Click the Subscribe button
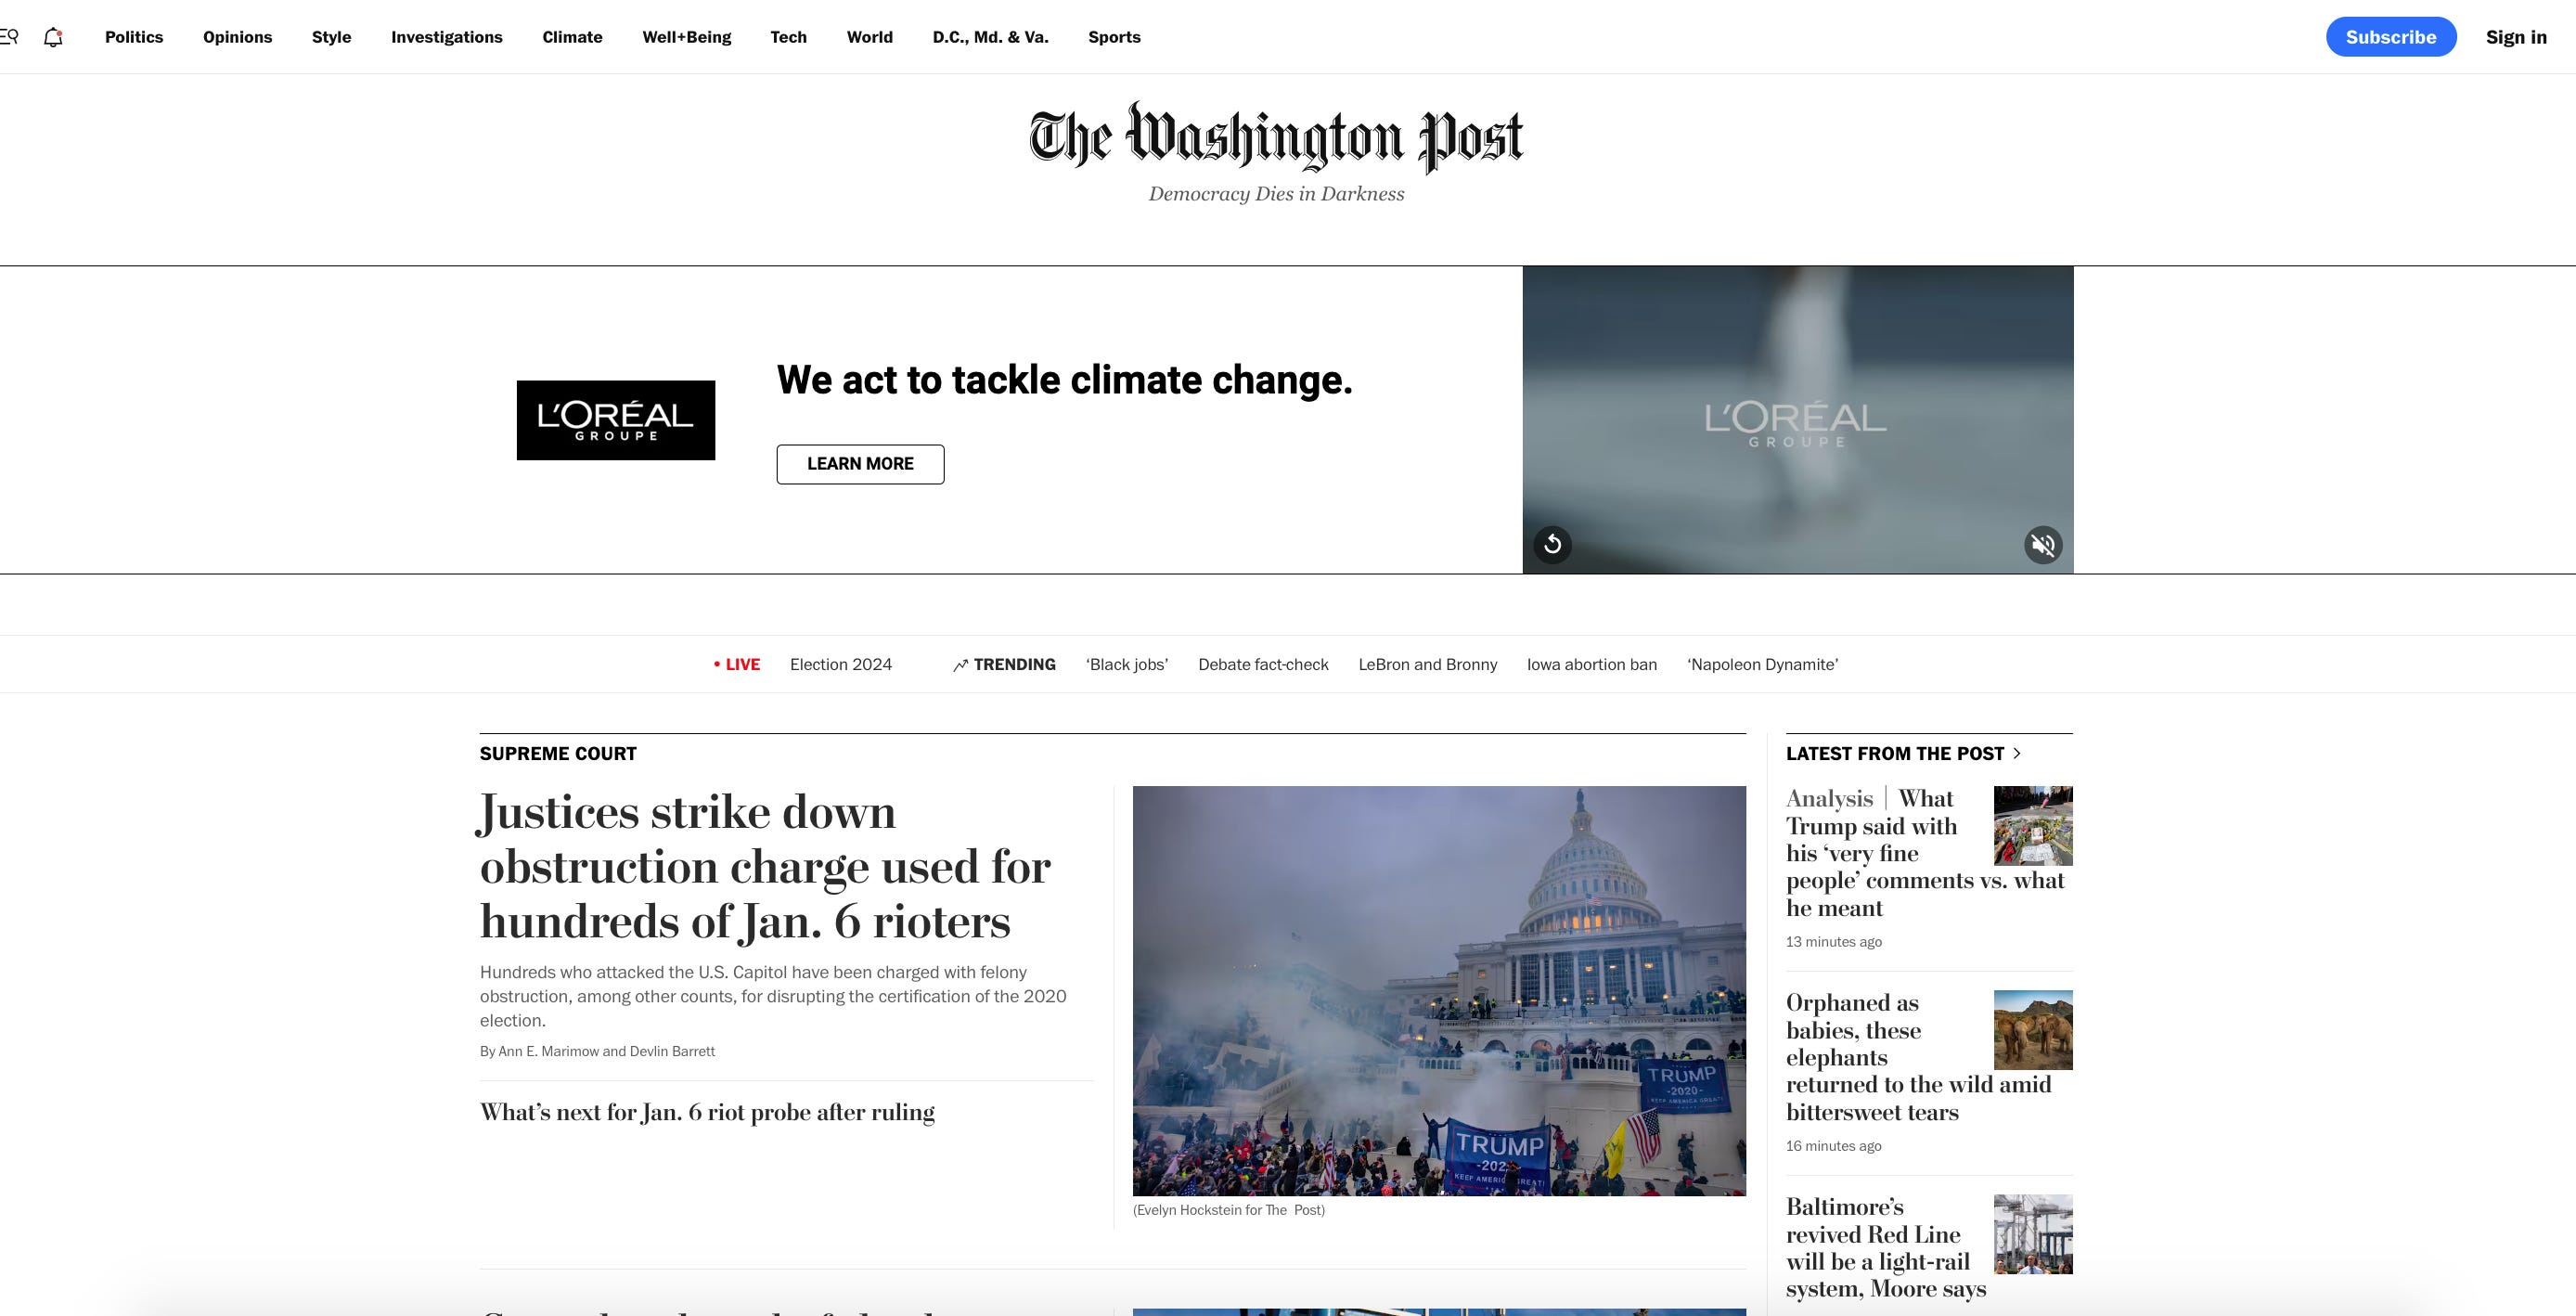Image resolution: width=2576 pixels, height=1316 pixels. 2391,37
